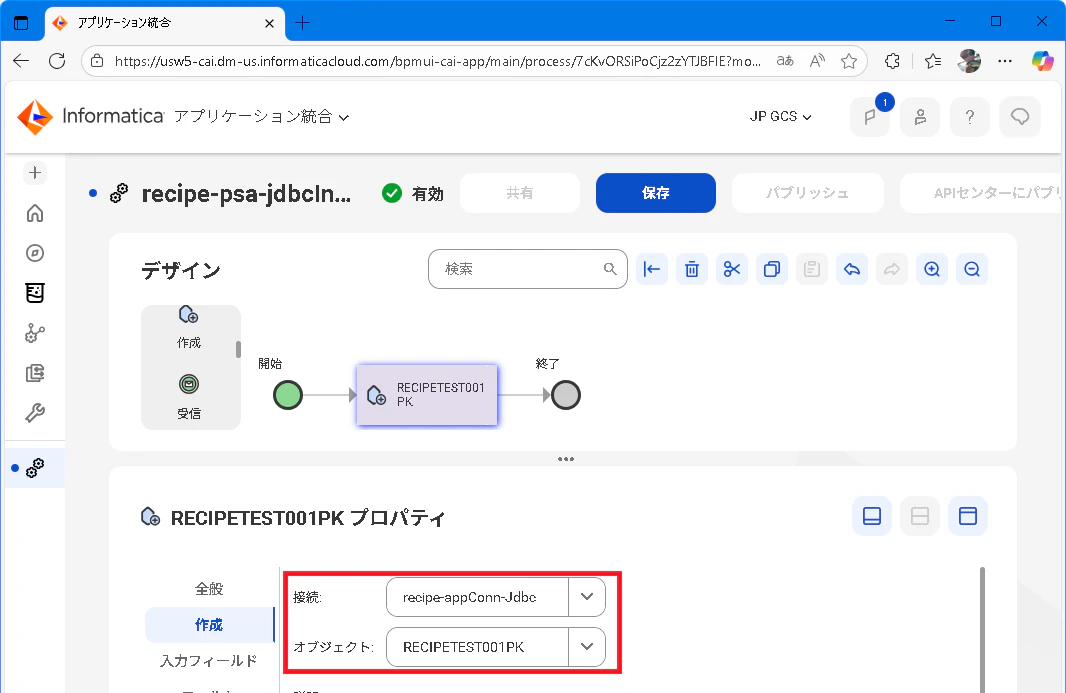Click the パブリッシュ publish button
Screen dimensions: 1066x693
(808, 193)
